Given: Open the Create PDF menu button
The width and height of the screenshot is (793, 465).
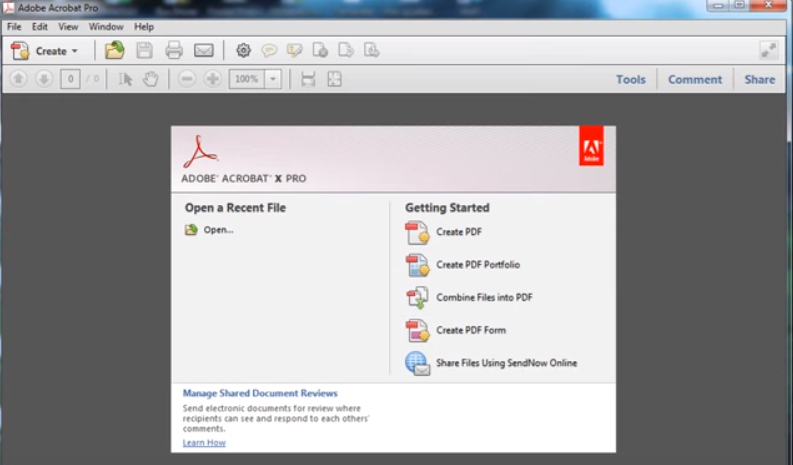Looking at the screenshot, I should tap(44, 51).
